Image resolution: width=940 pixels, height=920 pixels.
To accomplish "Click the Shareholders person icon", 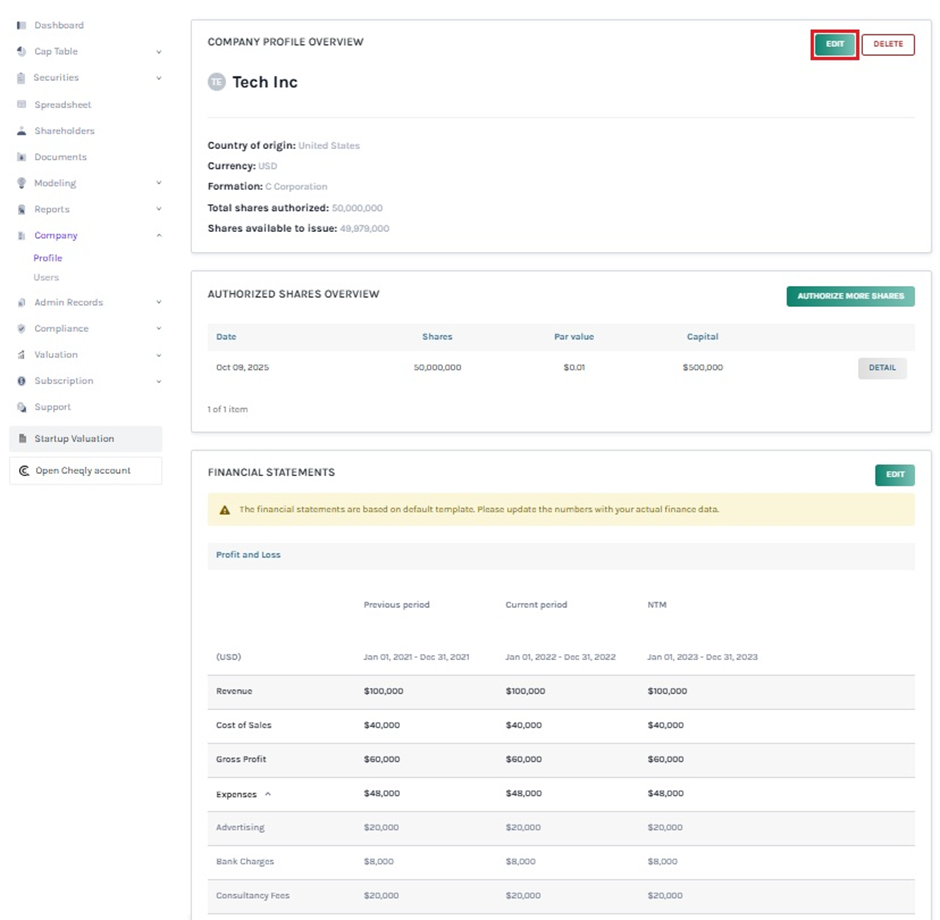I will point(21,131).
